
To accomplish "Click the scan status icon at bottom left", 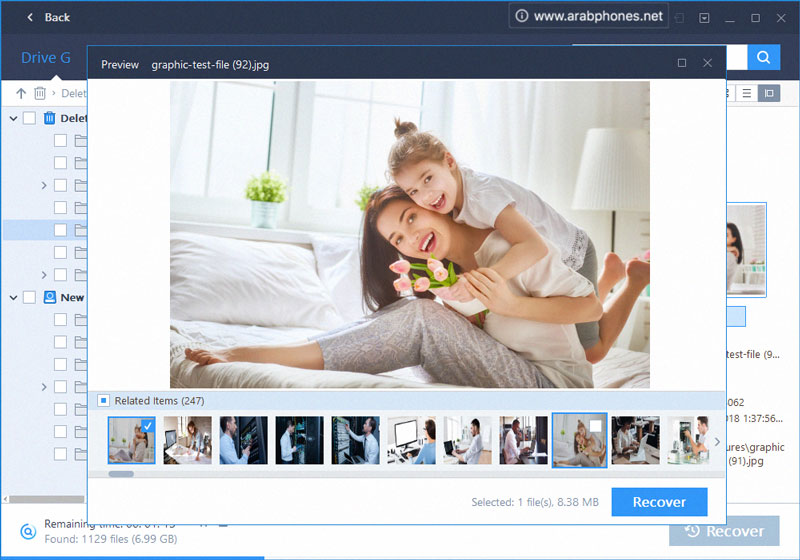I will [x=28, y=531].
